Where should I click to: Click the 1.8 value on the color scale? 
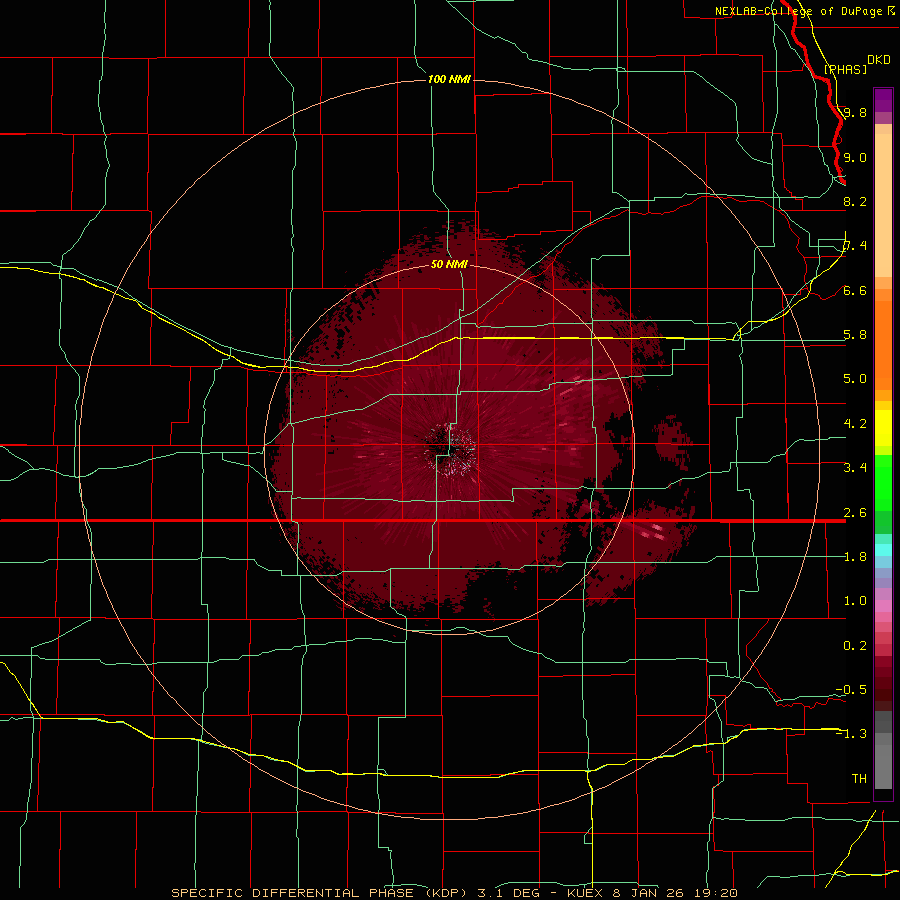click(x=855, y=556)
